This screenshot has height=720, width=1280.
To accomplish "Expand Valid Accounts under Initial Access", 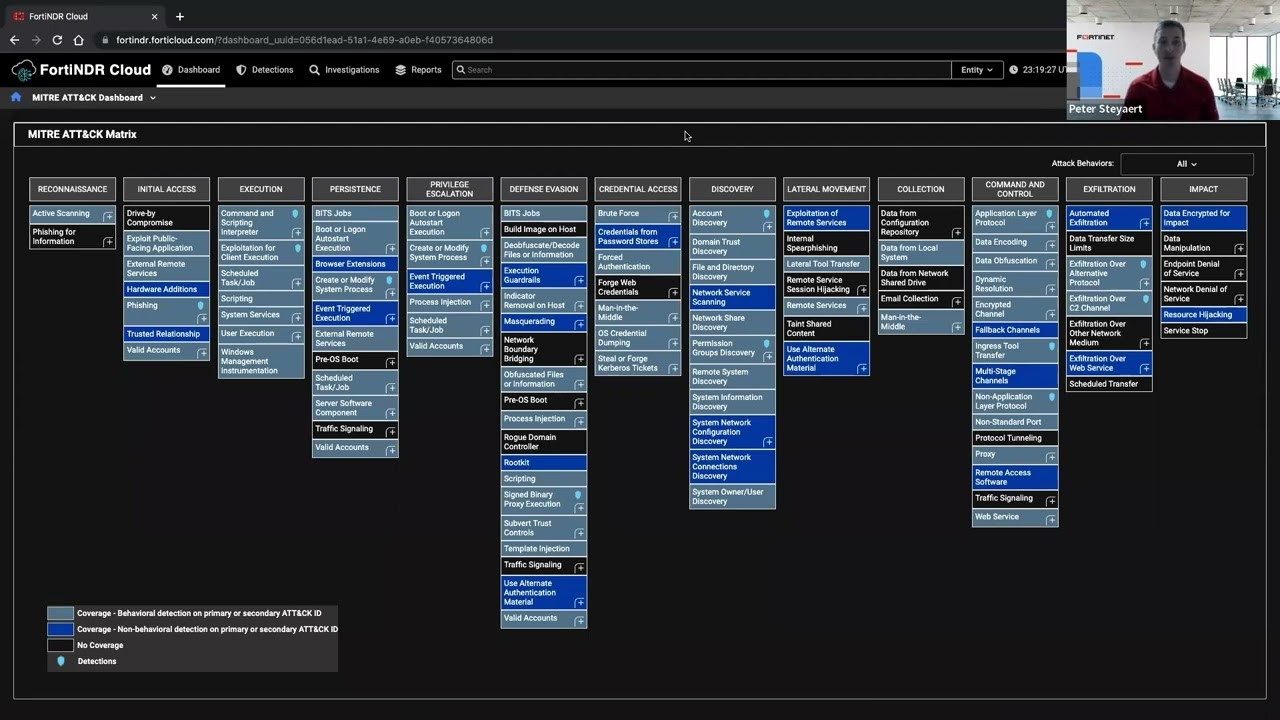I will pyautogui.click(x=202, y=353).
